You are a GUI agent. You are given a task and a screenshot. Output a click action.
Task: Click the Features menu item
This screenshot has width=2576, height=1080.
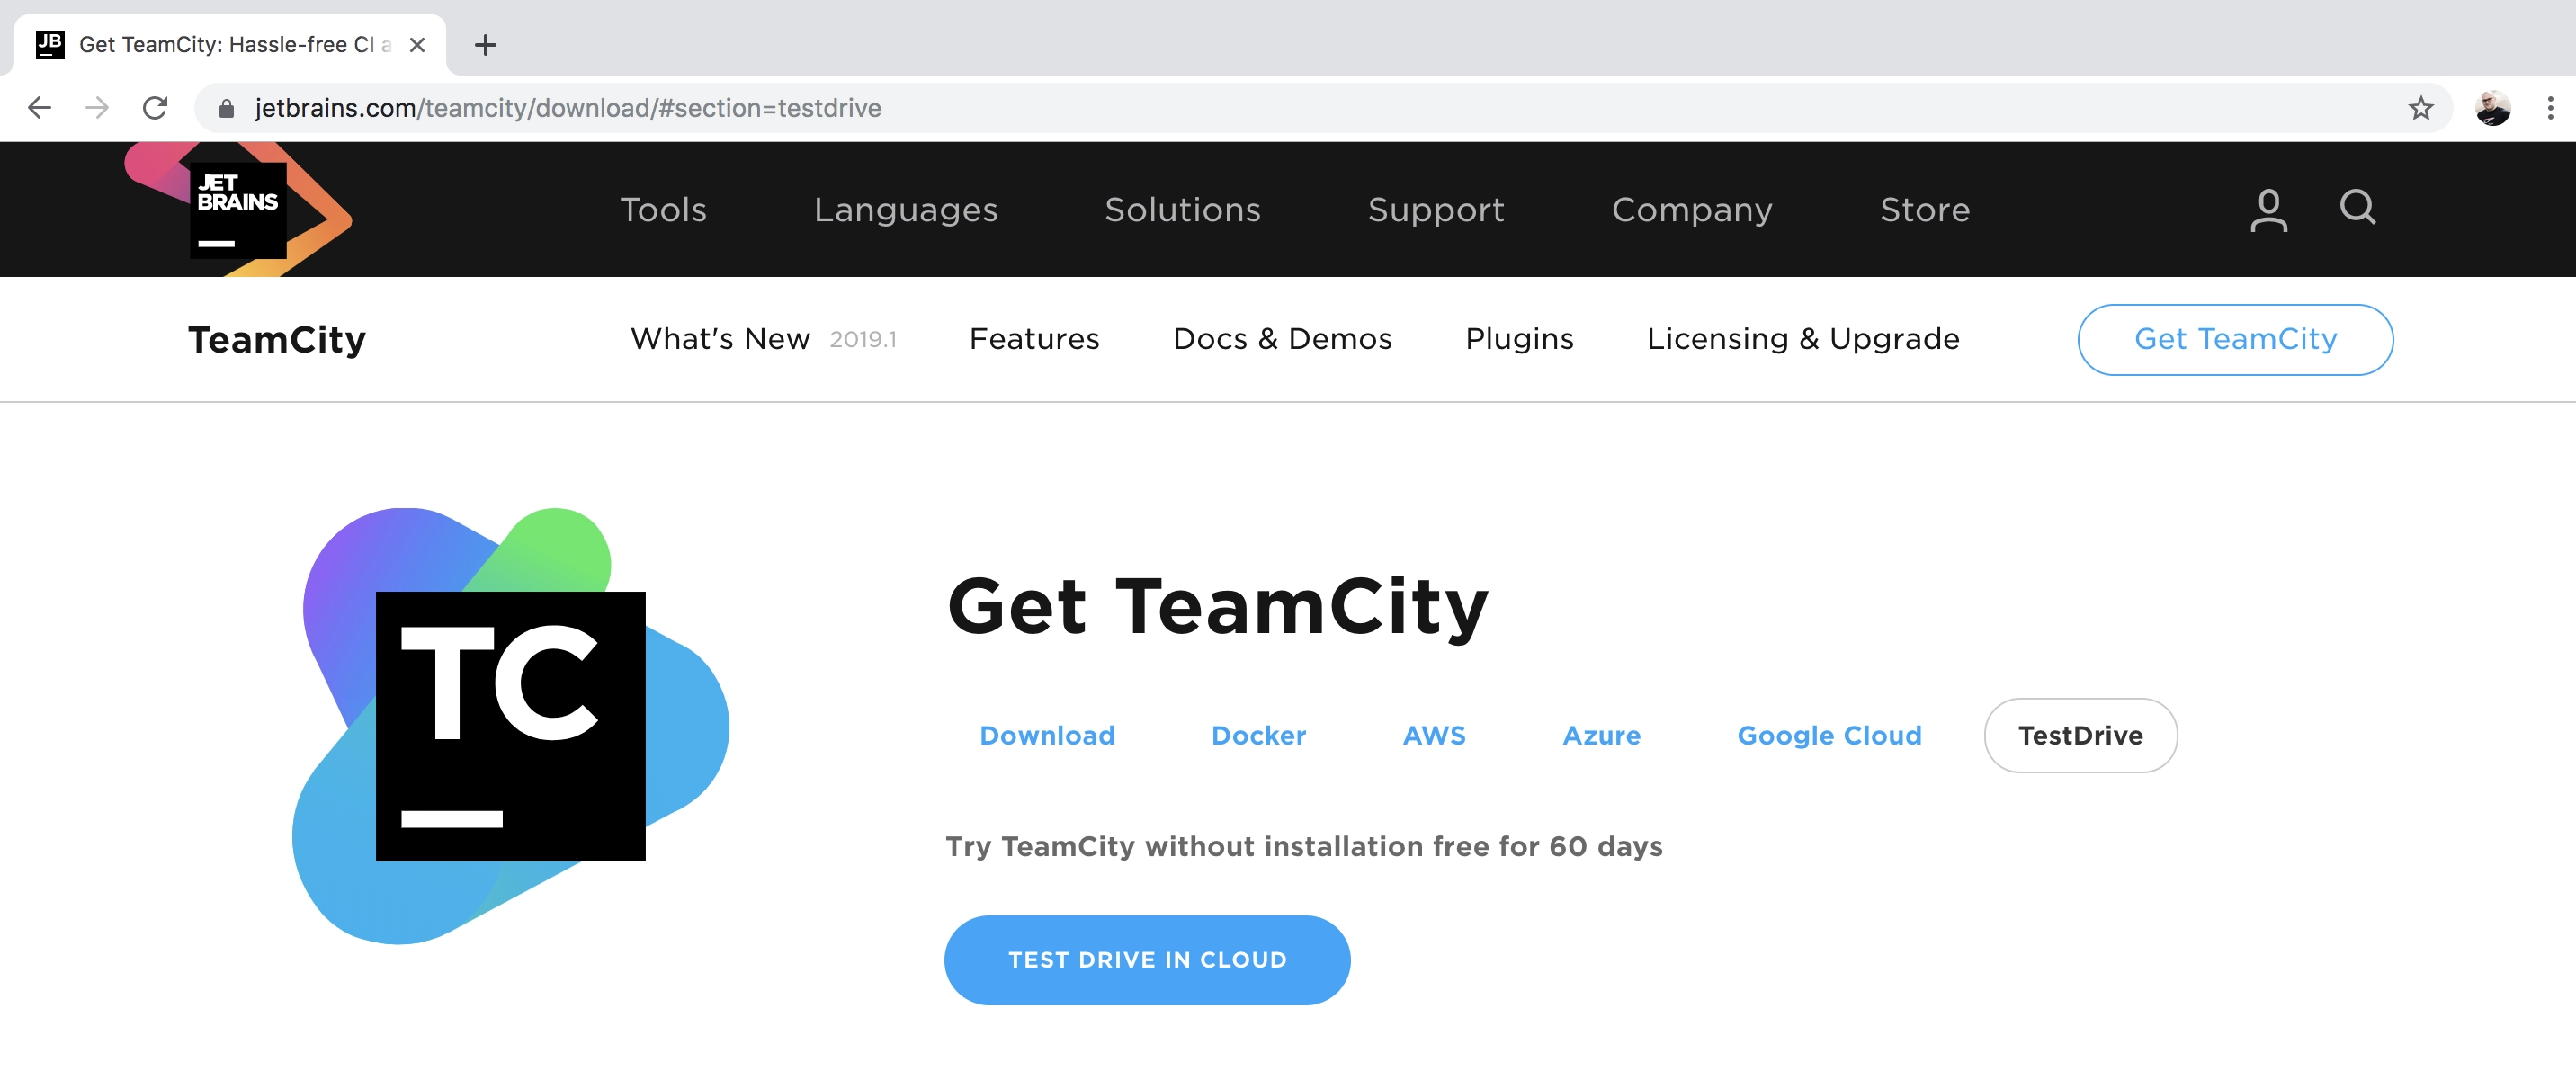coord(1033,338)
